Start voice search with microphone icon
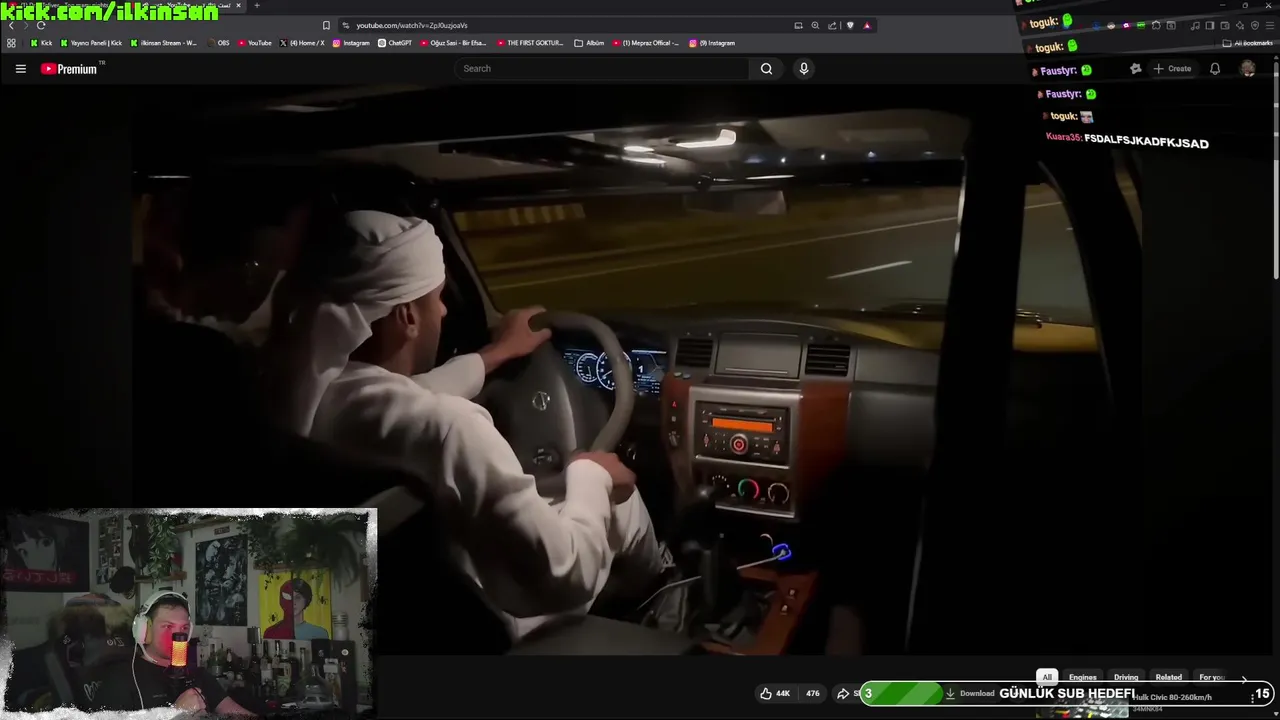This screenshot has width=1280, height=720. pos(803,69)
